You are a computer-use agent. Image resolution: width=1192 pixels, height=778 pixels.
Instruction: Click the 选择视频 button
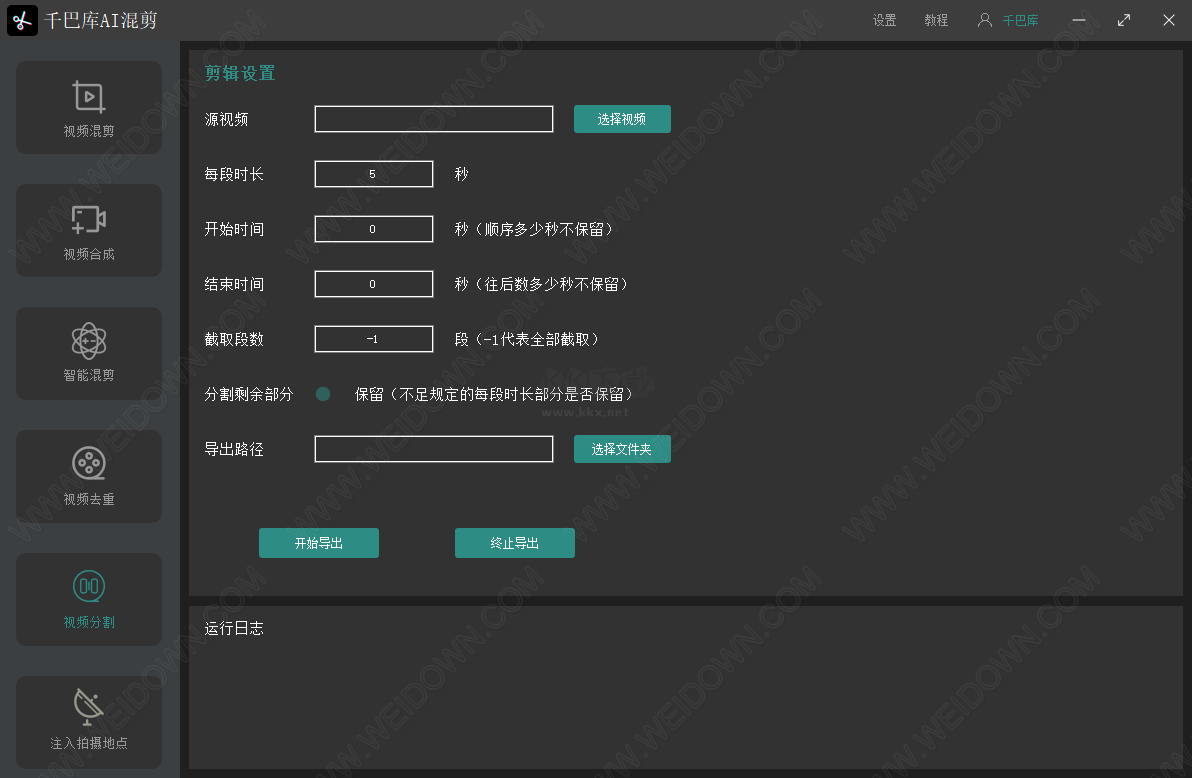(x=622, y=118)
